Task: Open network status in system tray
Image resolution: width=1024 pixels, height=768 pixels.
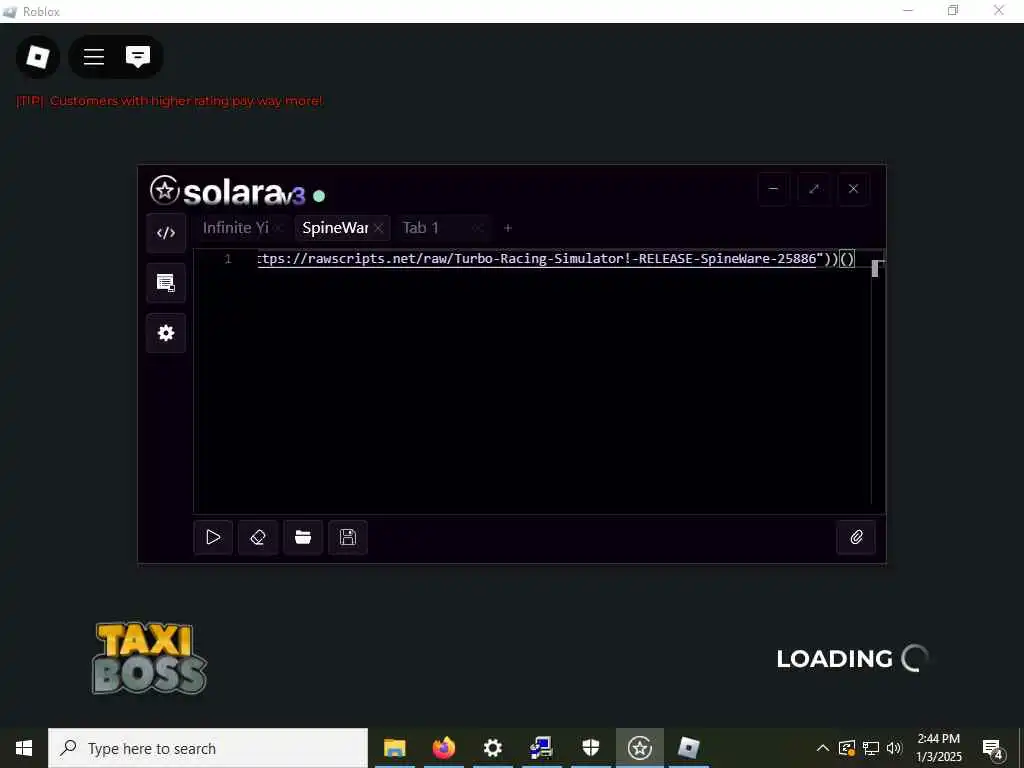Action: click(871, 748)
